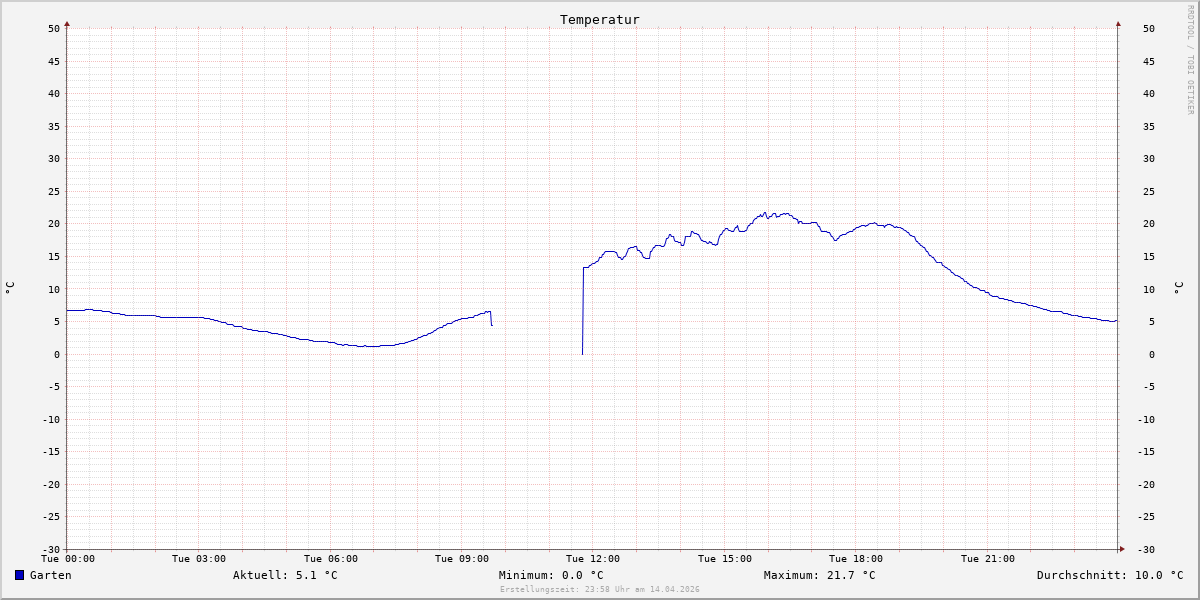The width and height of the screenshot is (1200, 600).
Task: Click the temperature curve minimum near Tue 07:00
Action: coord(367,346)
